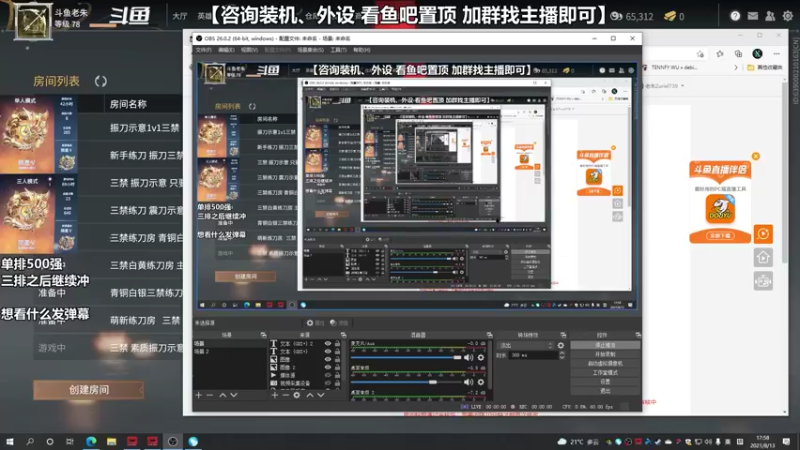Open OBS 场景集合(S) menu
Image resolution: width=800 pixels, height=450 pixels.
(x=310, y=50)
